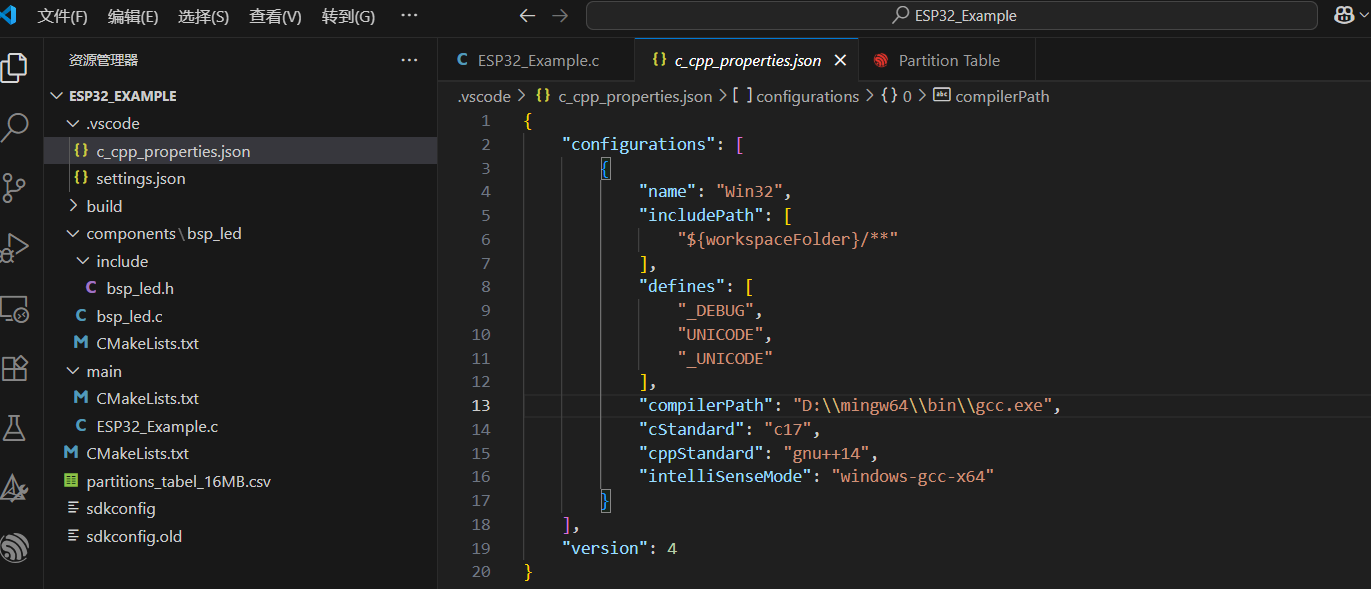1371x589 pixels.
Task: Click the compilerPath breadcrumb segment
Action: [991, 96]
